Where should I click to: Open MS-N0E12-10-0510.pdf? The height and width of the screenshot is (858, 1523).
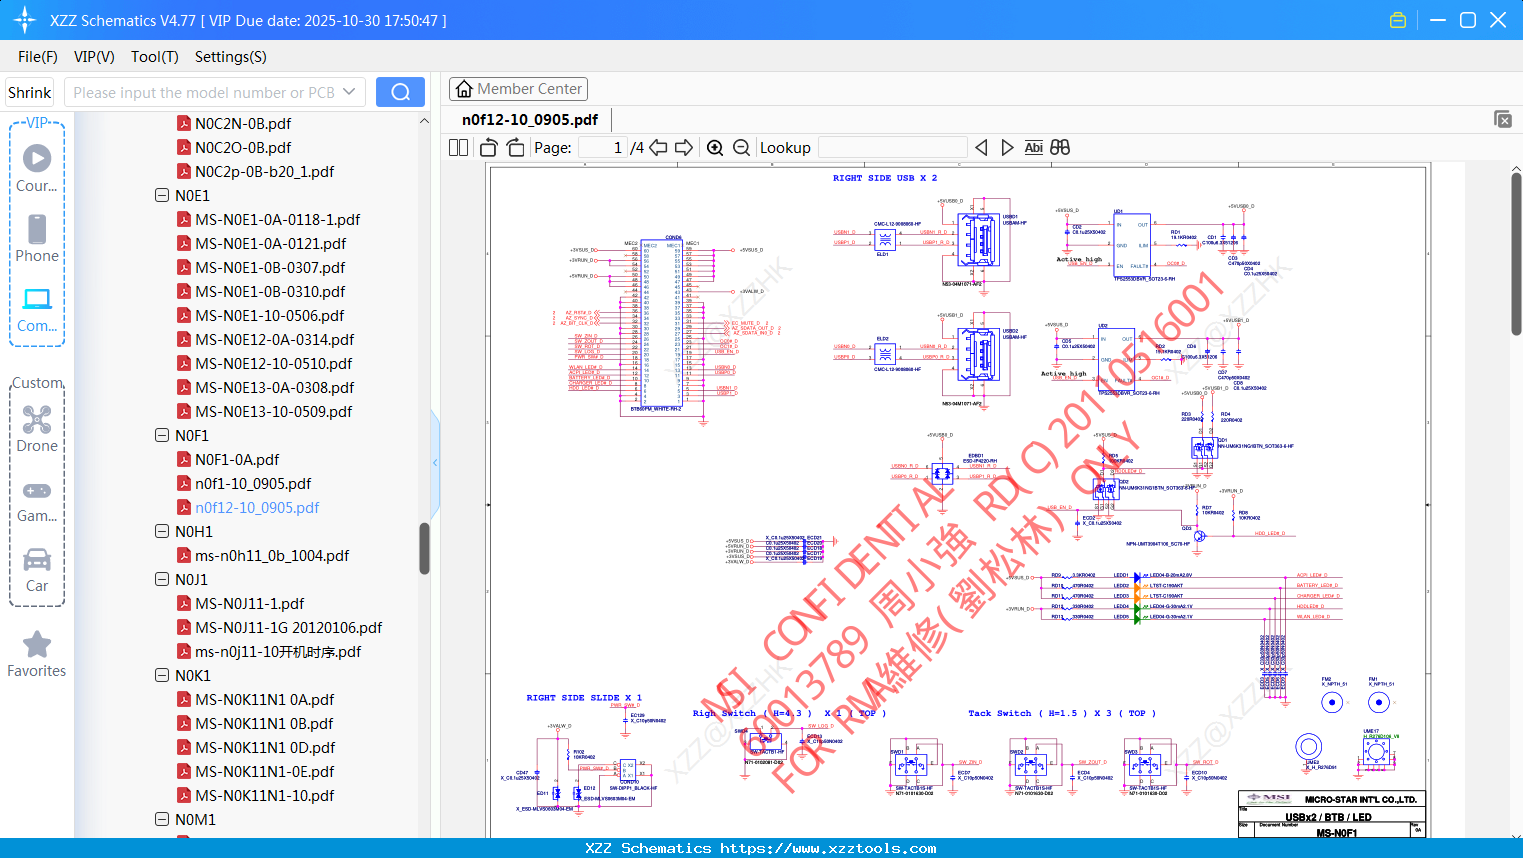274,363
